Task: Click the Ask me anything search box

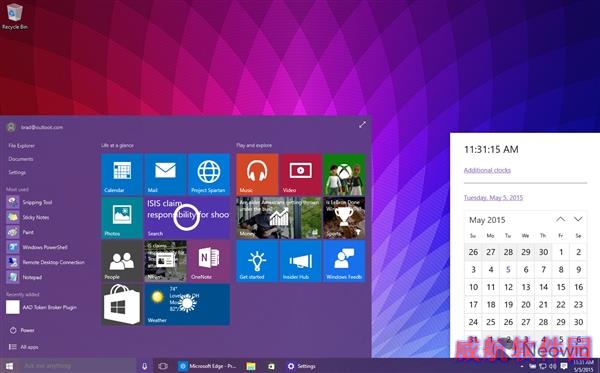Action: point(77,366)
